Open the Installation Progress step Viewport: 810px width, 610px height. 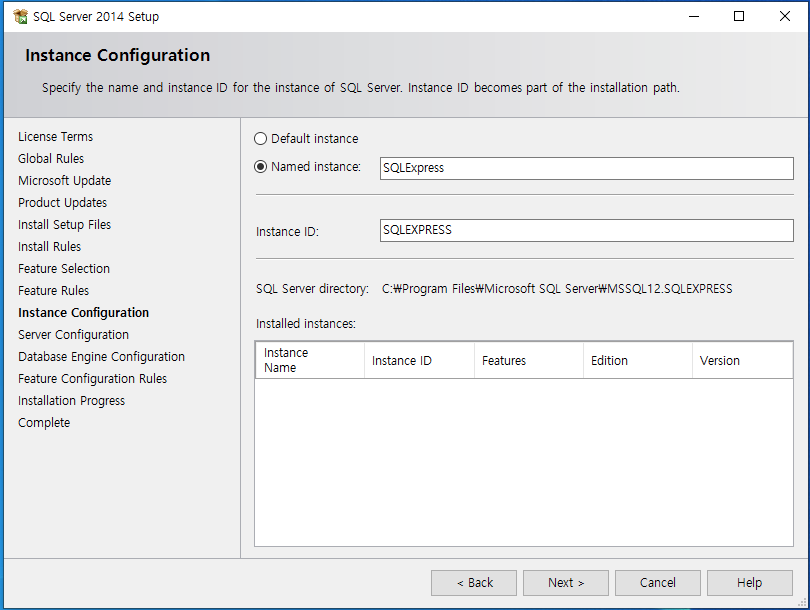(71, 400)
